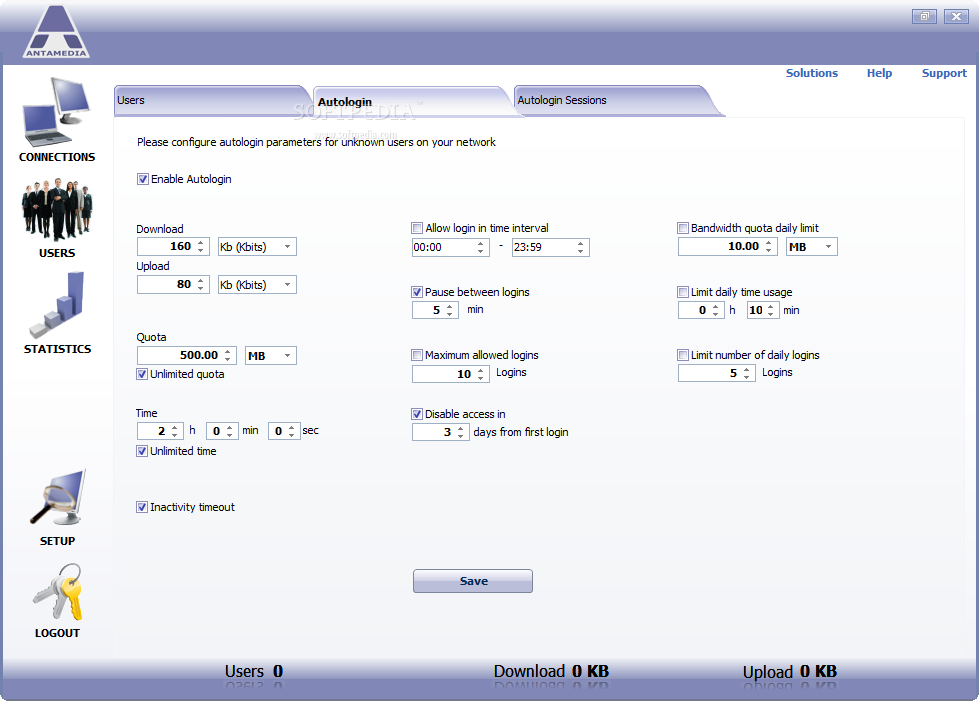Uncheck Pause between logins
Screen dimensions: 979x701
pos(417,292)
